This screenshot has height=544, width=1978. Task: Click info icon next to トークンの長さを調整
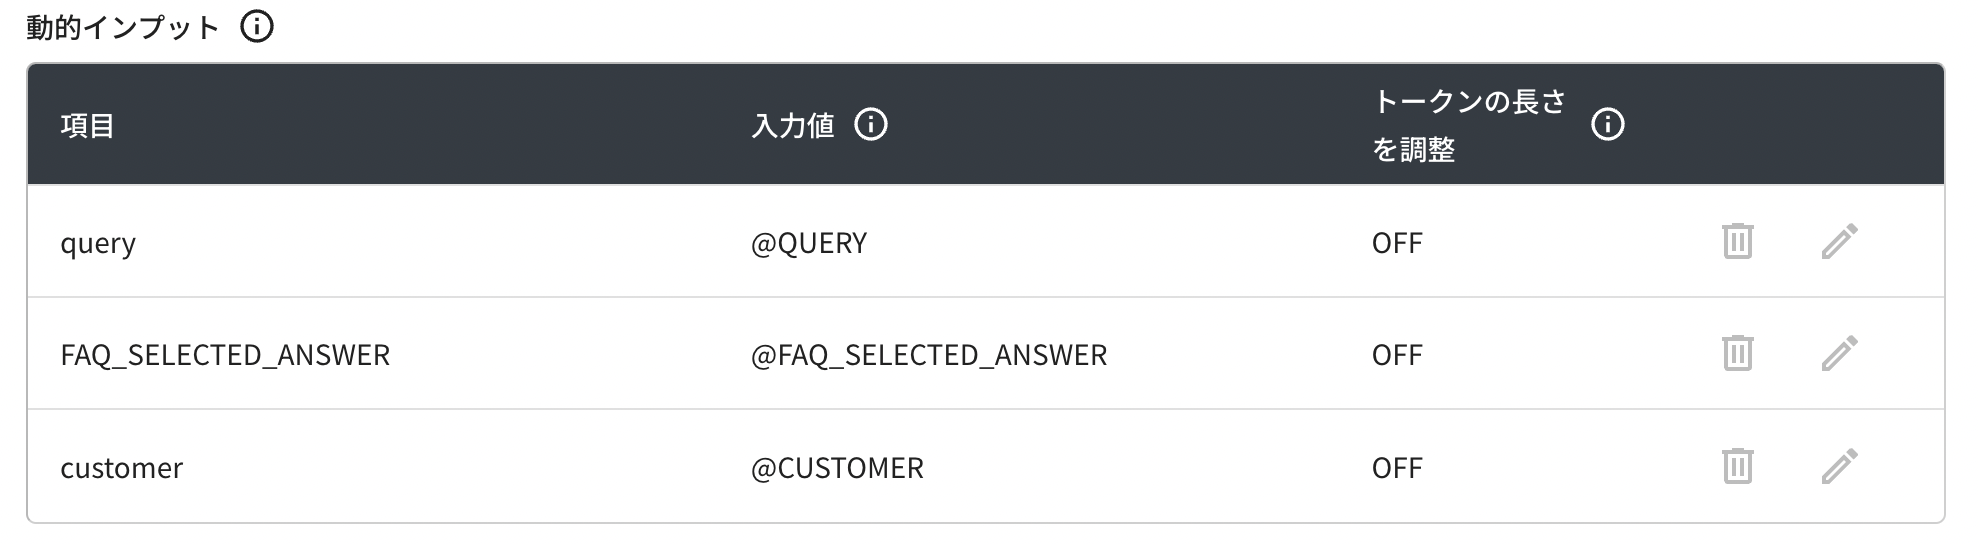(1607, 125)
